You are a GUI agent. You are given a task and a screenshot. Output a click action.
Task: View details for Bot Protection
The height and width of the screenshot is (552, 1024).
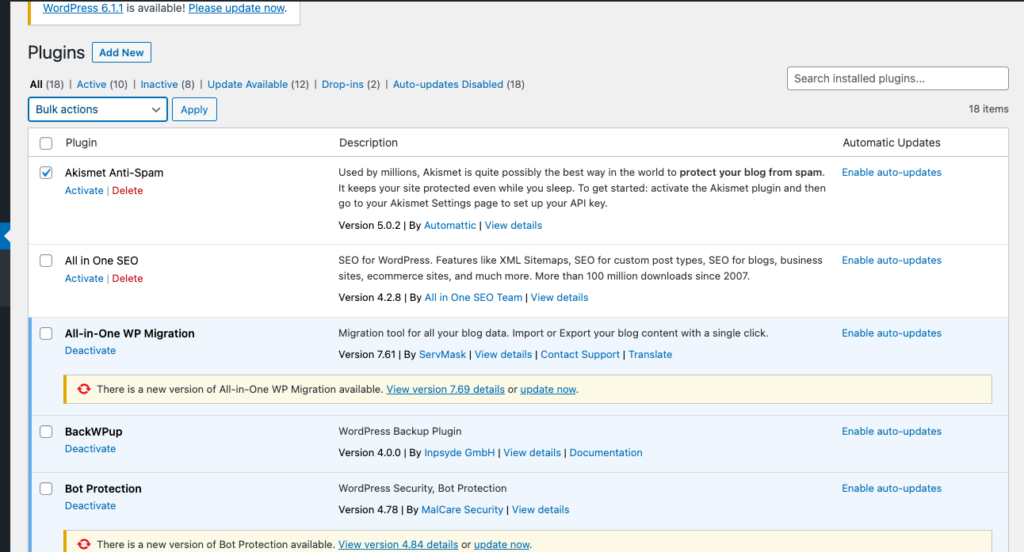(x=540, y=510)
